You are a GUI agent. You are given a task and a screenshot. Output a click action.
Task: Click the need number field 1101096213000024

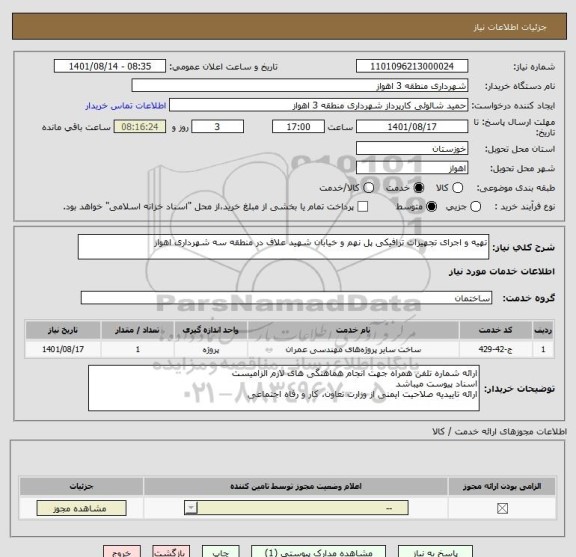(412, 66)
